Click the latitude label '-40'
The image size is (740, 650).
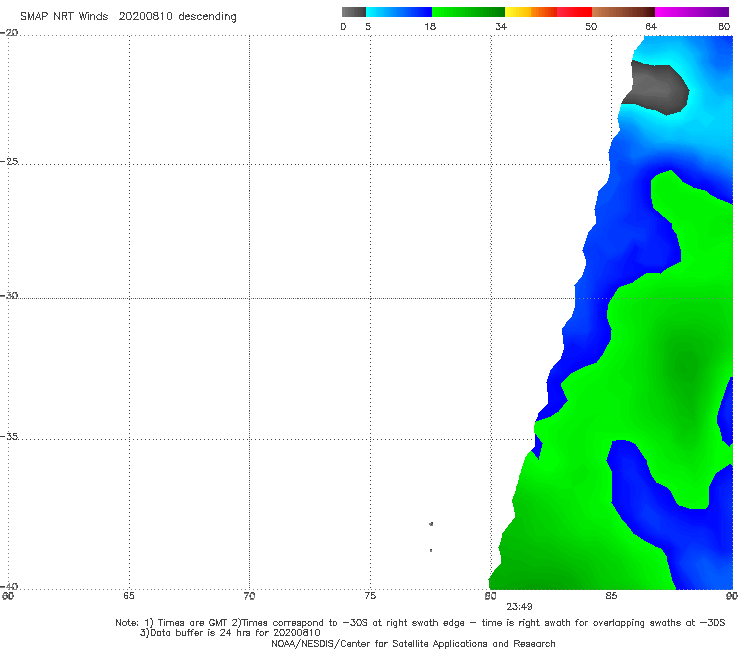point(9,586)
